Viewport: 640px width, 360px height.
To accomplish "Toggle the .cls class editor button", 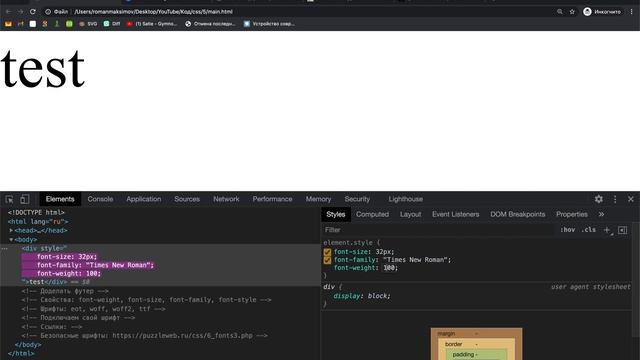I will coord(588,230).
